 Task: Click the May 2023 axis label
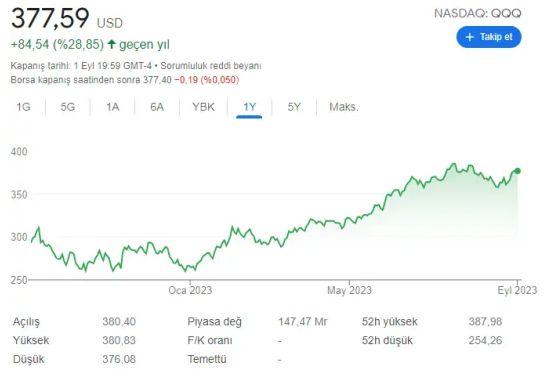pyautogui.click(x=349, y=290)
